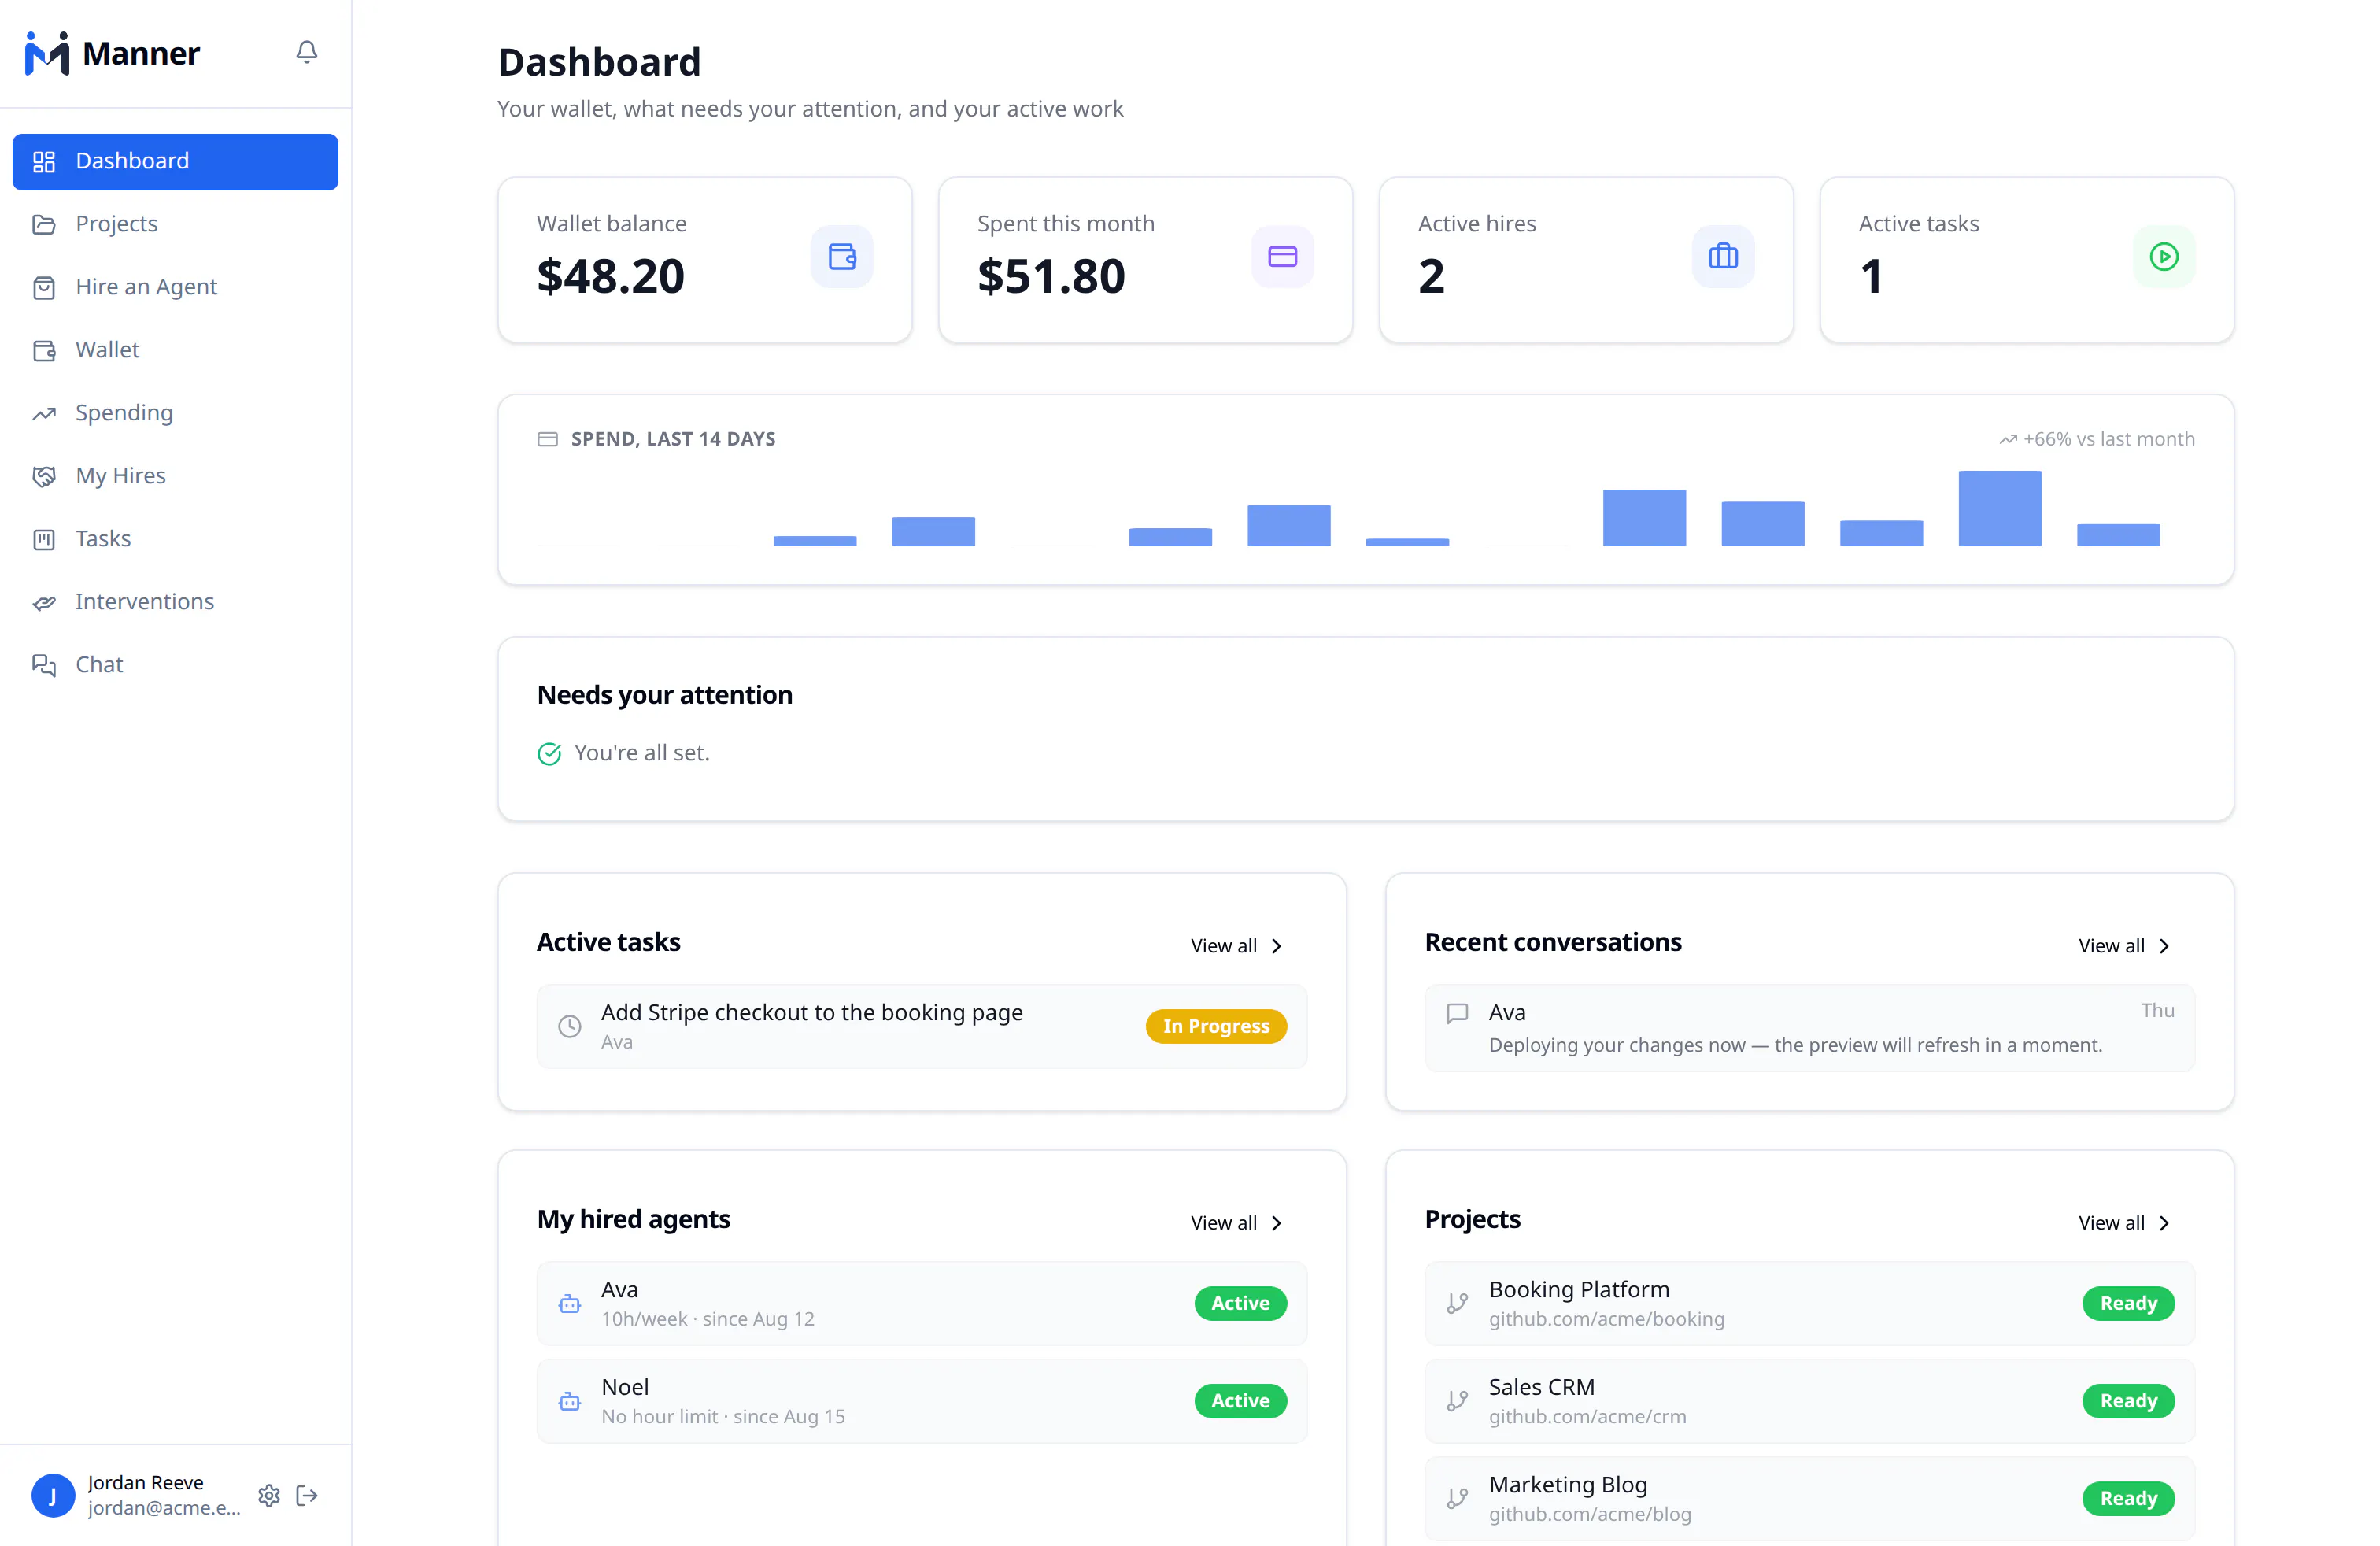Click the Spent this month card icon
2380x1546 pixels.
tap(1283, 257)
